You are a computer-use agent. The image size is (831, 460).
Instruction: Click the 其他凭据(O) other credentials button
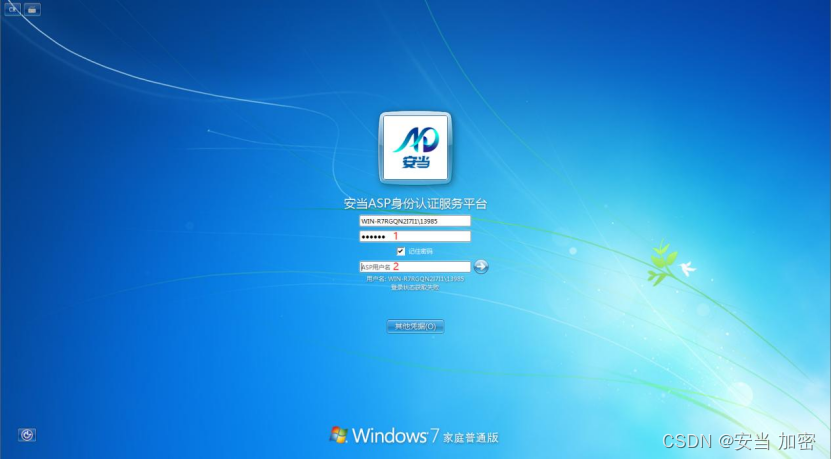(415, 326)
